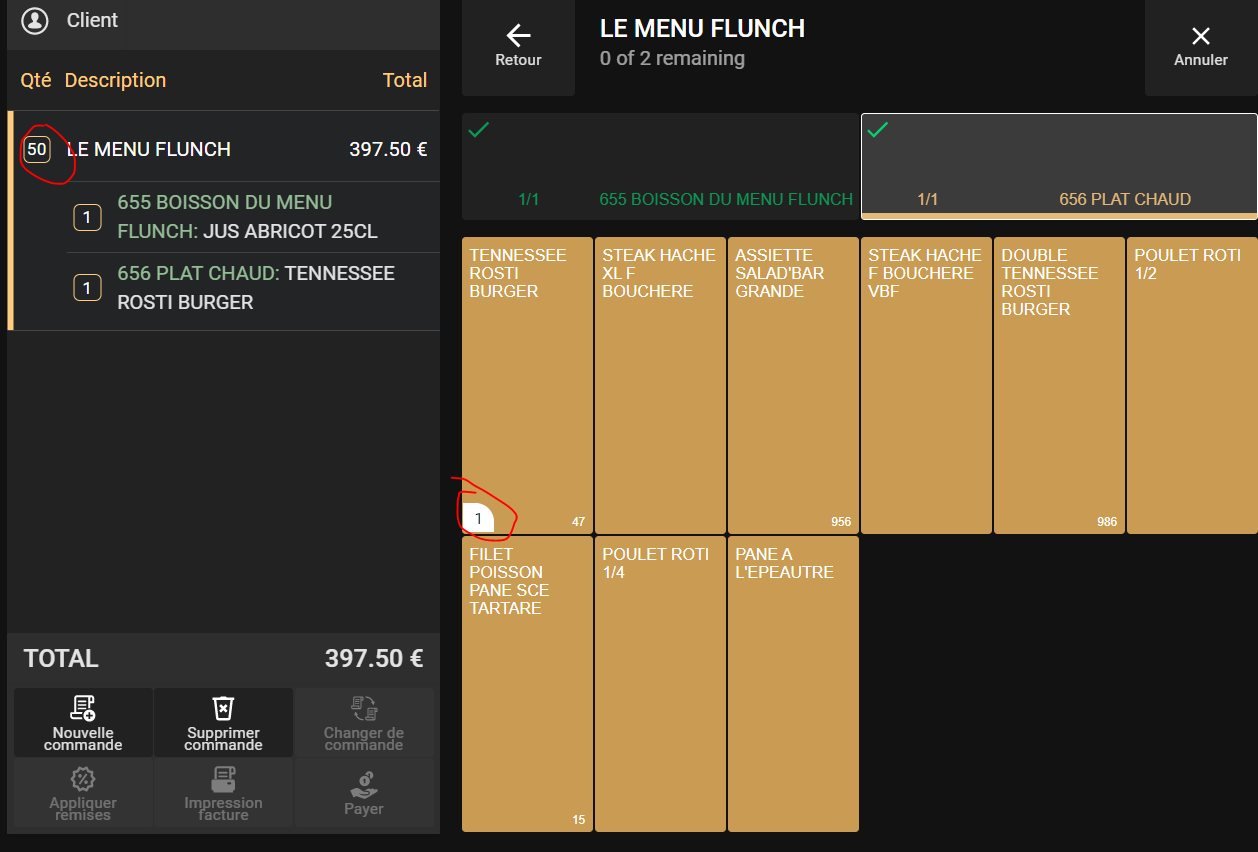Select the Pane a l'Epeautre tile
The width and height of the screenshot is (1258, 852).
tap(793, 683)
